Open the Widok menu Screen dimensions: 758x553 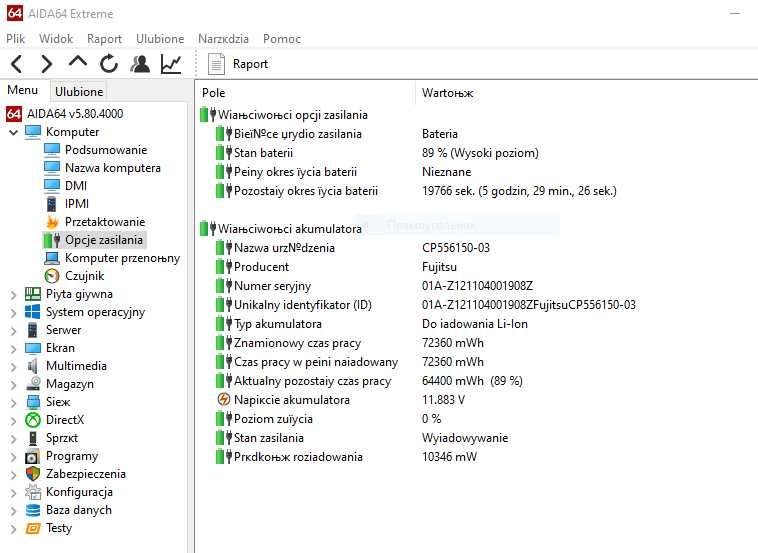click(56, 39)
